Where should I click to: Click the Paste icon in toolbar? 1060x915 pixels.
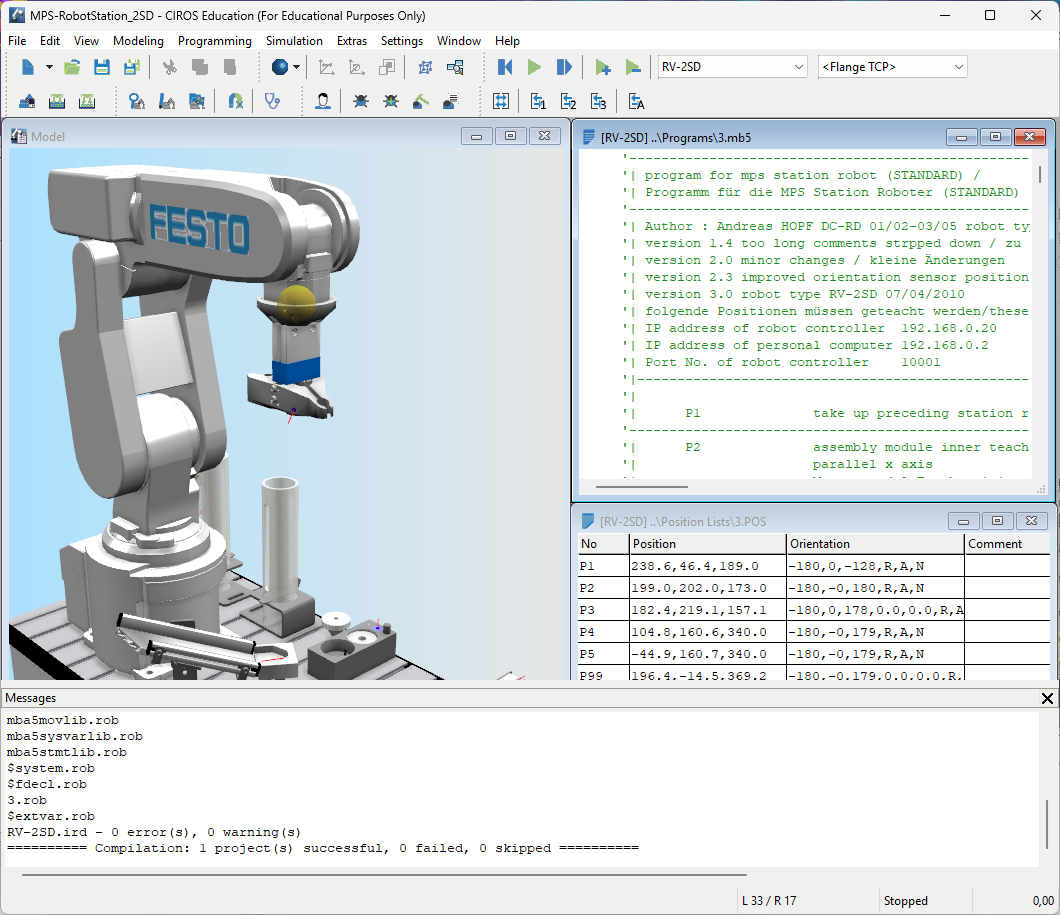(x=230, y=67)
